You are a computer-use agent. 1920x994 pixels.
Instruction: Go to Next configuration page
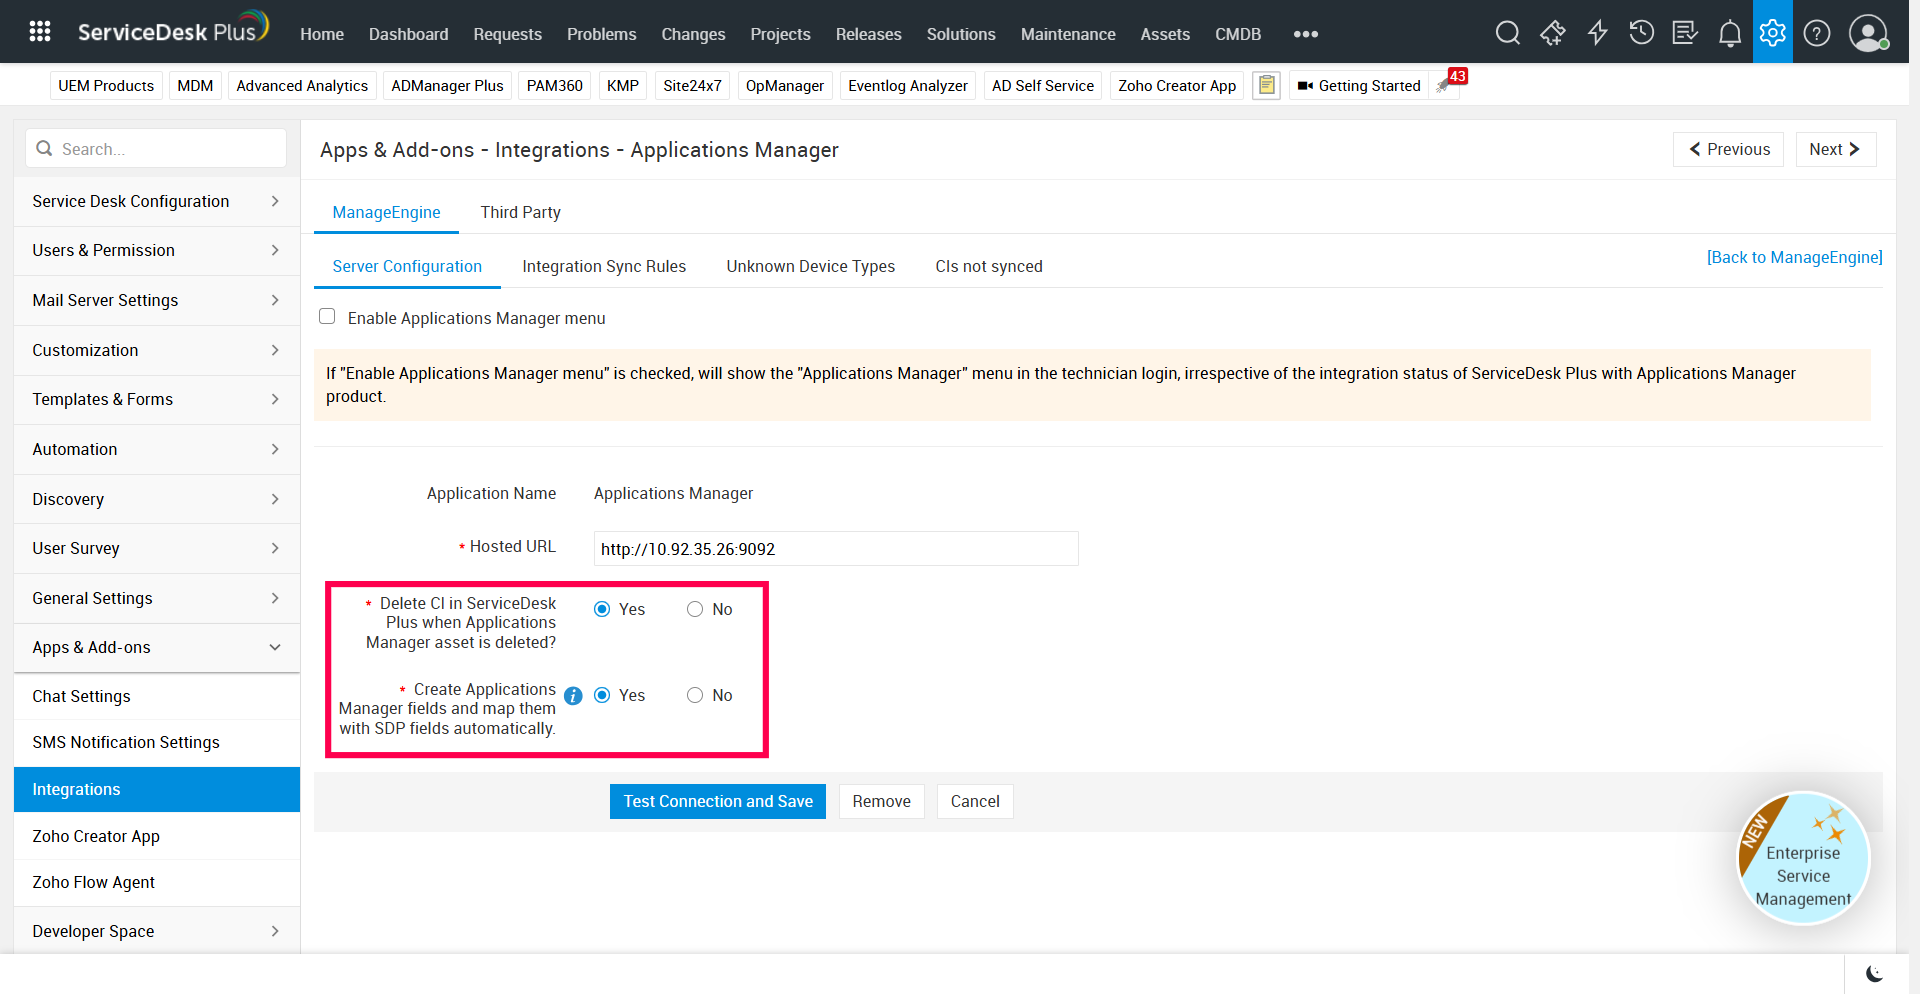[1836, 149]
